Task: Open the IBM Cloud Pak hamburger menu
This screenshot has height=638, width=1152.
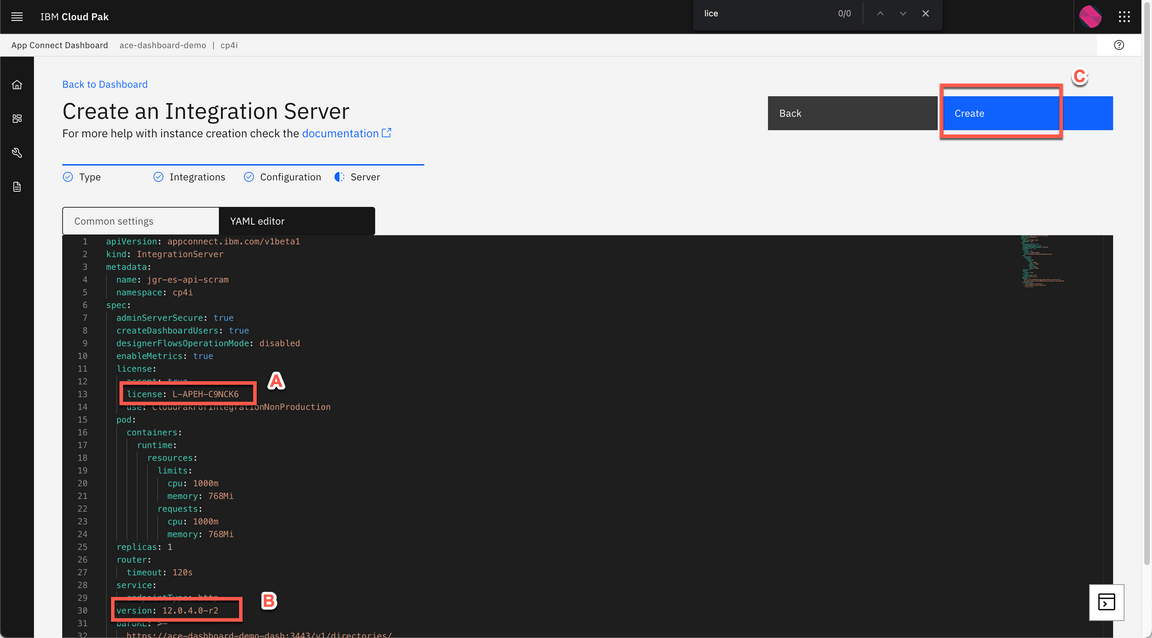Action: (17, 17)
